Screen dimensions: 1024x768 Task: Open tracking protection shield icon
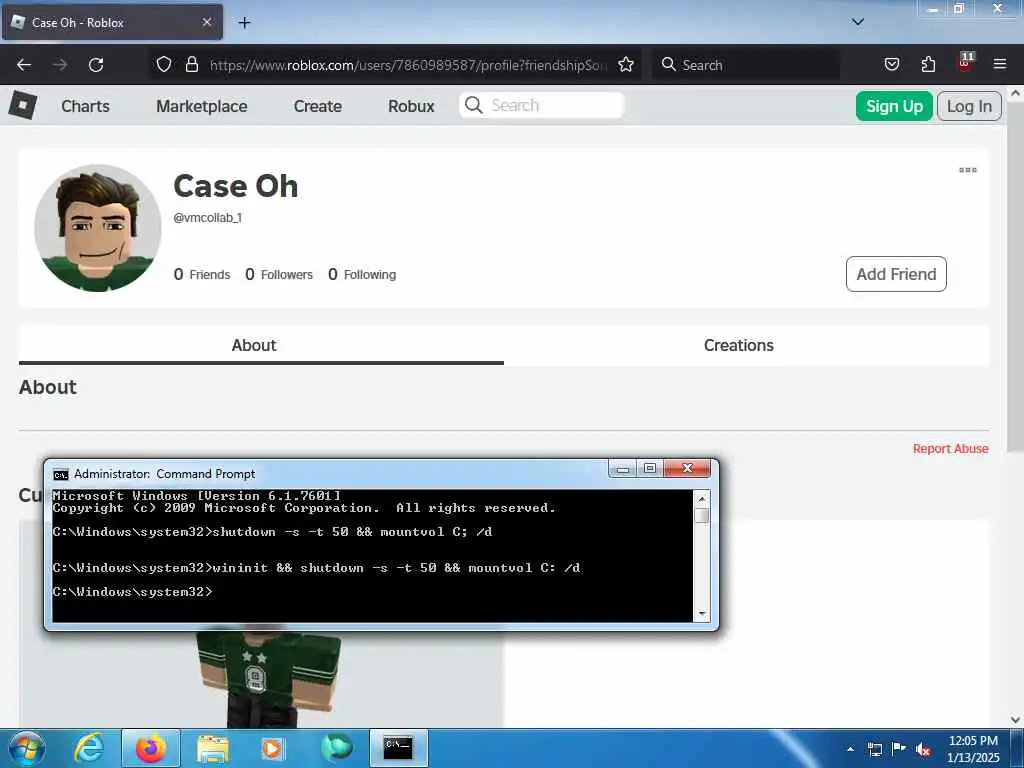pos(164,64)
